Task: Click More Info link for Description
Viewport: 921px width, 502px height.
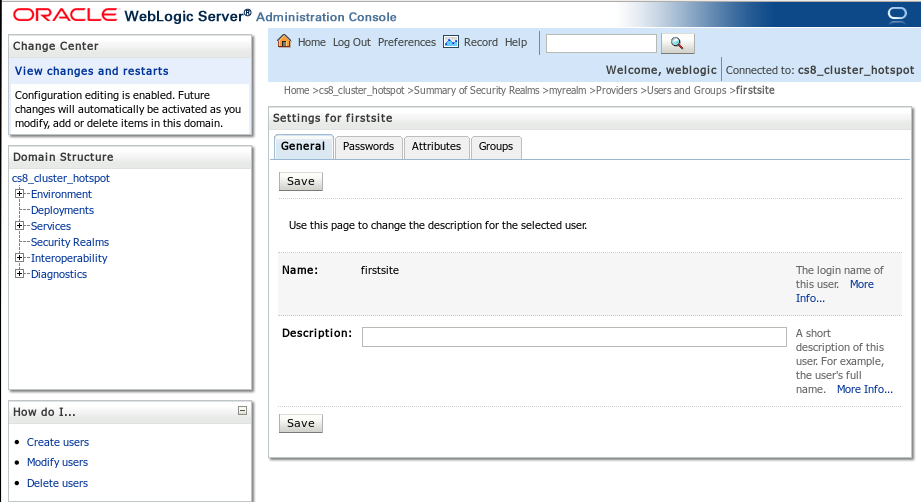Action: point(865,389)
